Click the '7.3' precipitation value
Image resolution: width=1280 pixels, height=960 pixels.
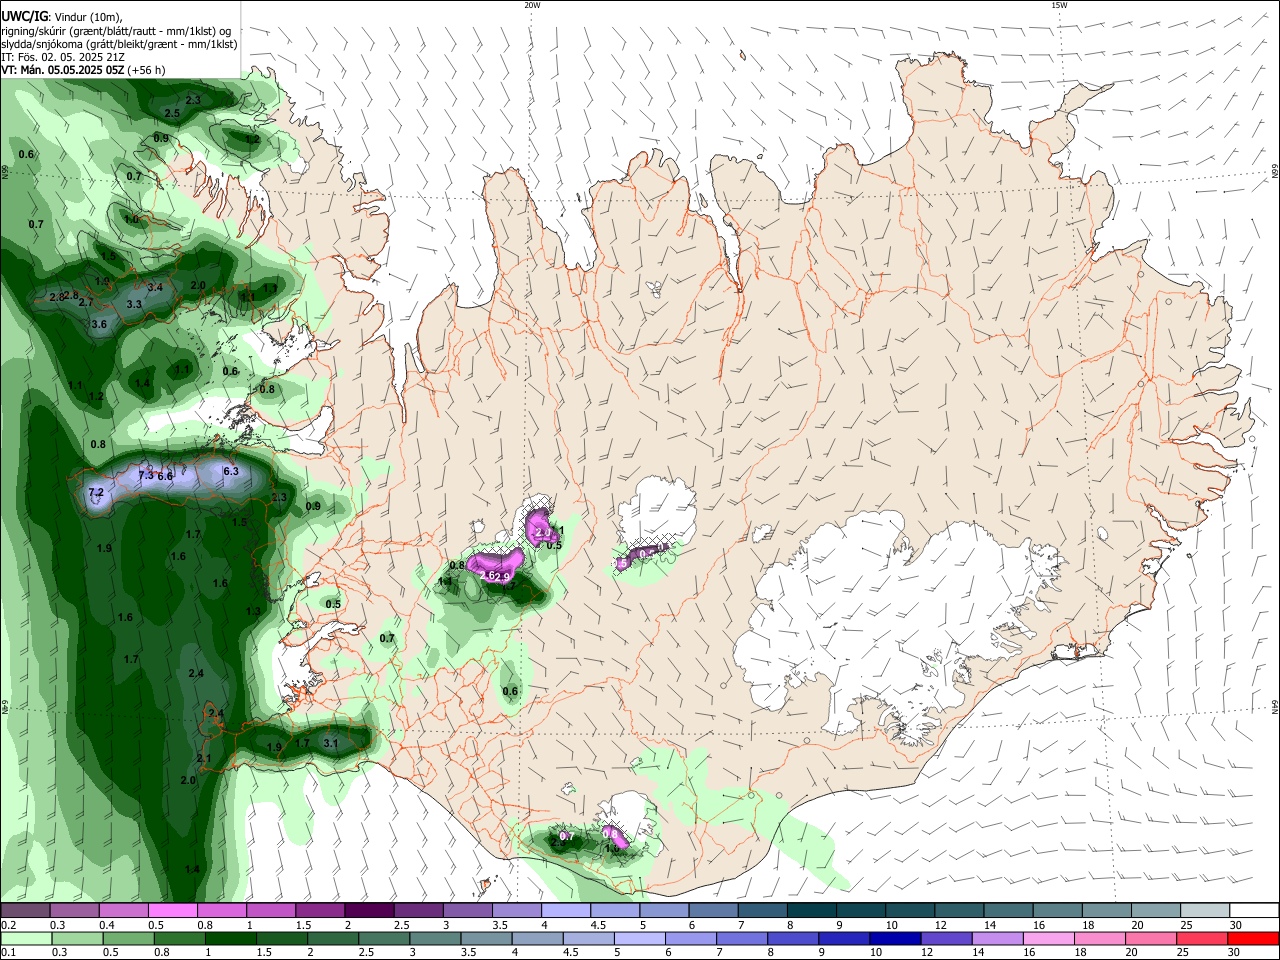(x=146, y=476)
